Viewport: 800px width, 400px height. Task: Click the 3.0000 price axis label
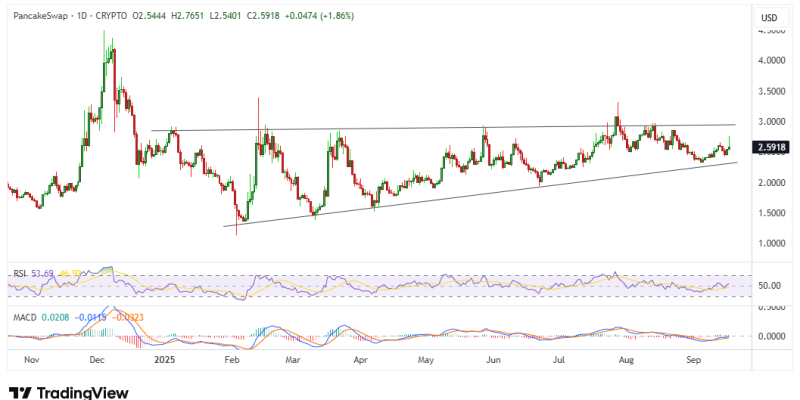pyautogui.click(x=771, y=121)
